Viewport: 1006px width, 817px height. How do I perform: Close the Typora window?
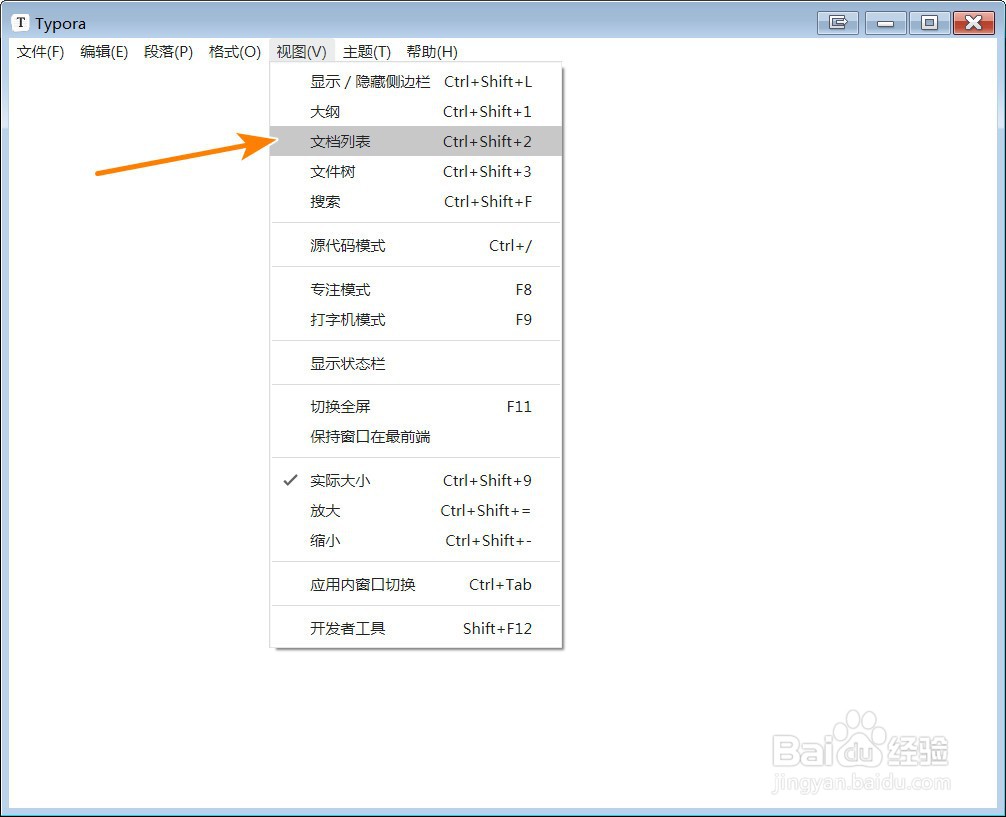(973, 23)
